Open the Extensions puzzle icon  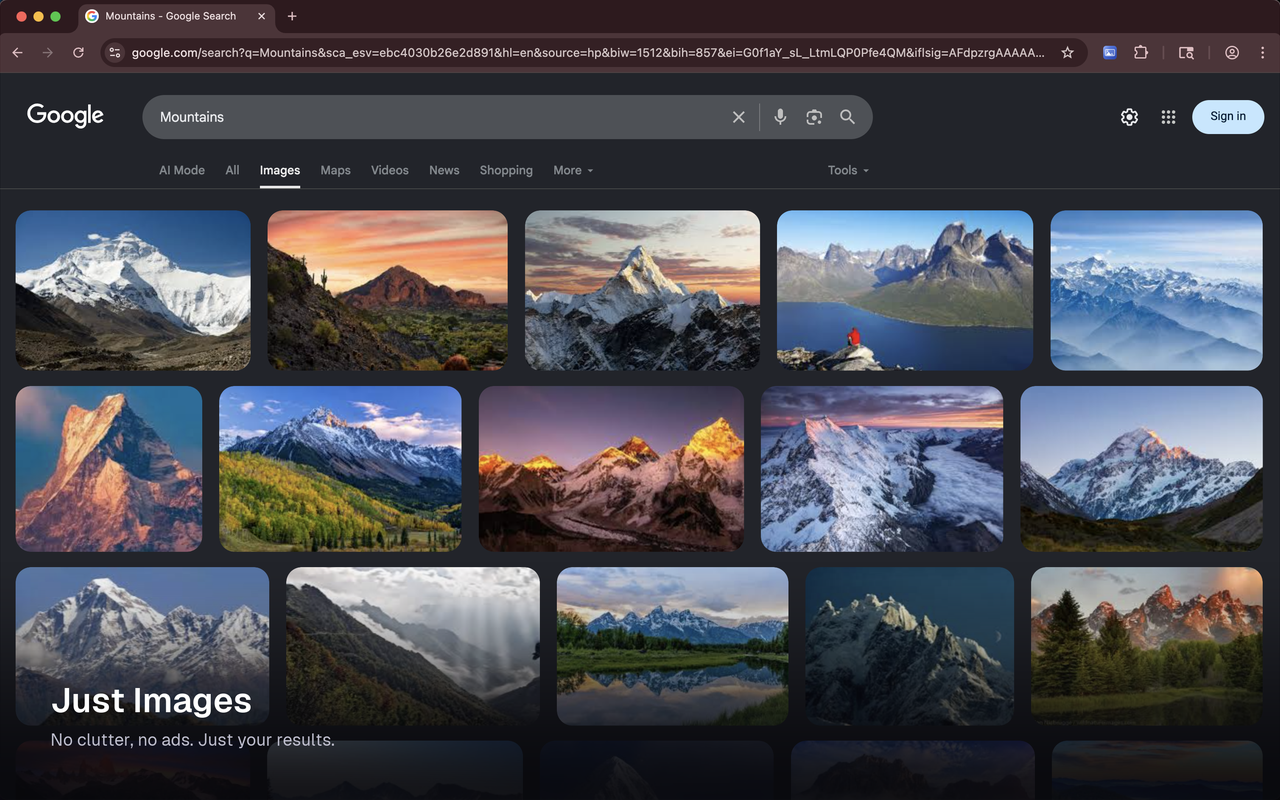1141,52
